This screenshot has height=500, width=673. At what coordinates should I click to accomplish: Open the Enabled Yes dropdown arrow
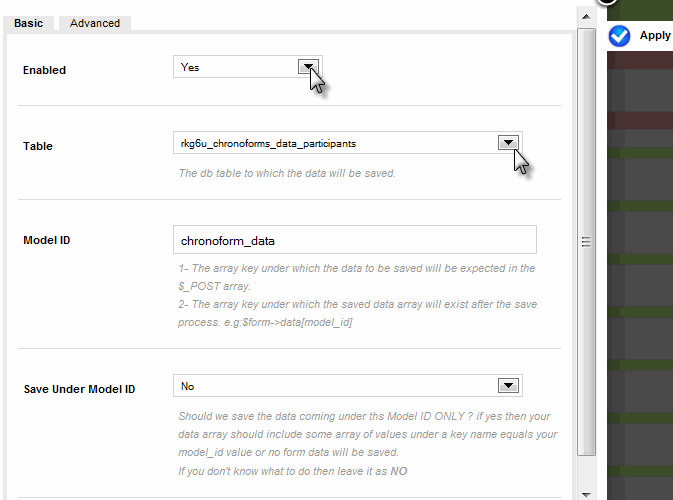308,67
